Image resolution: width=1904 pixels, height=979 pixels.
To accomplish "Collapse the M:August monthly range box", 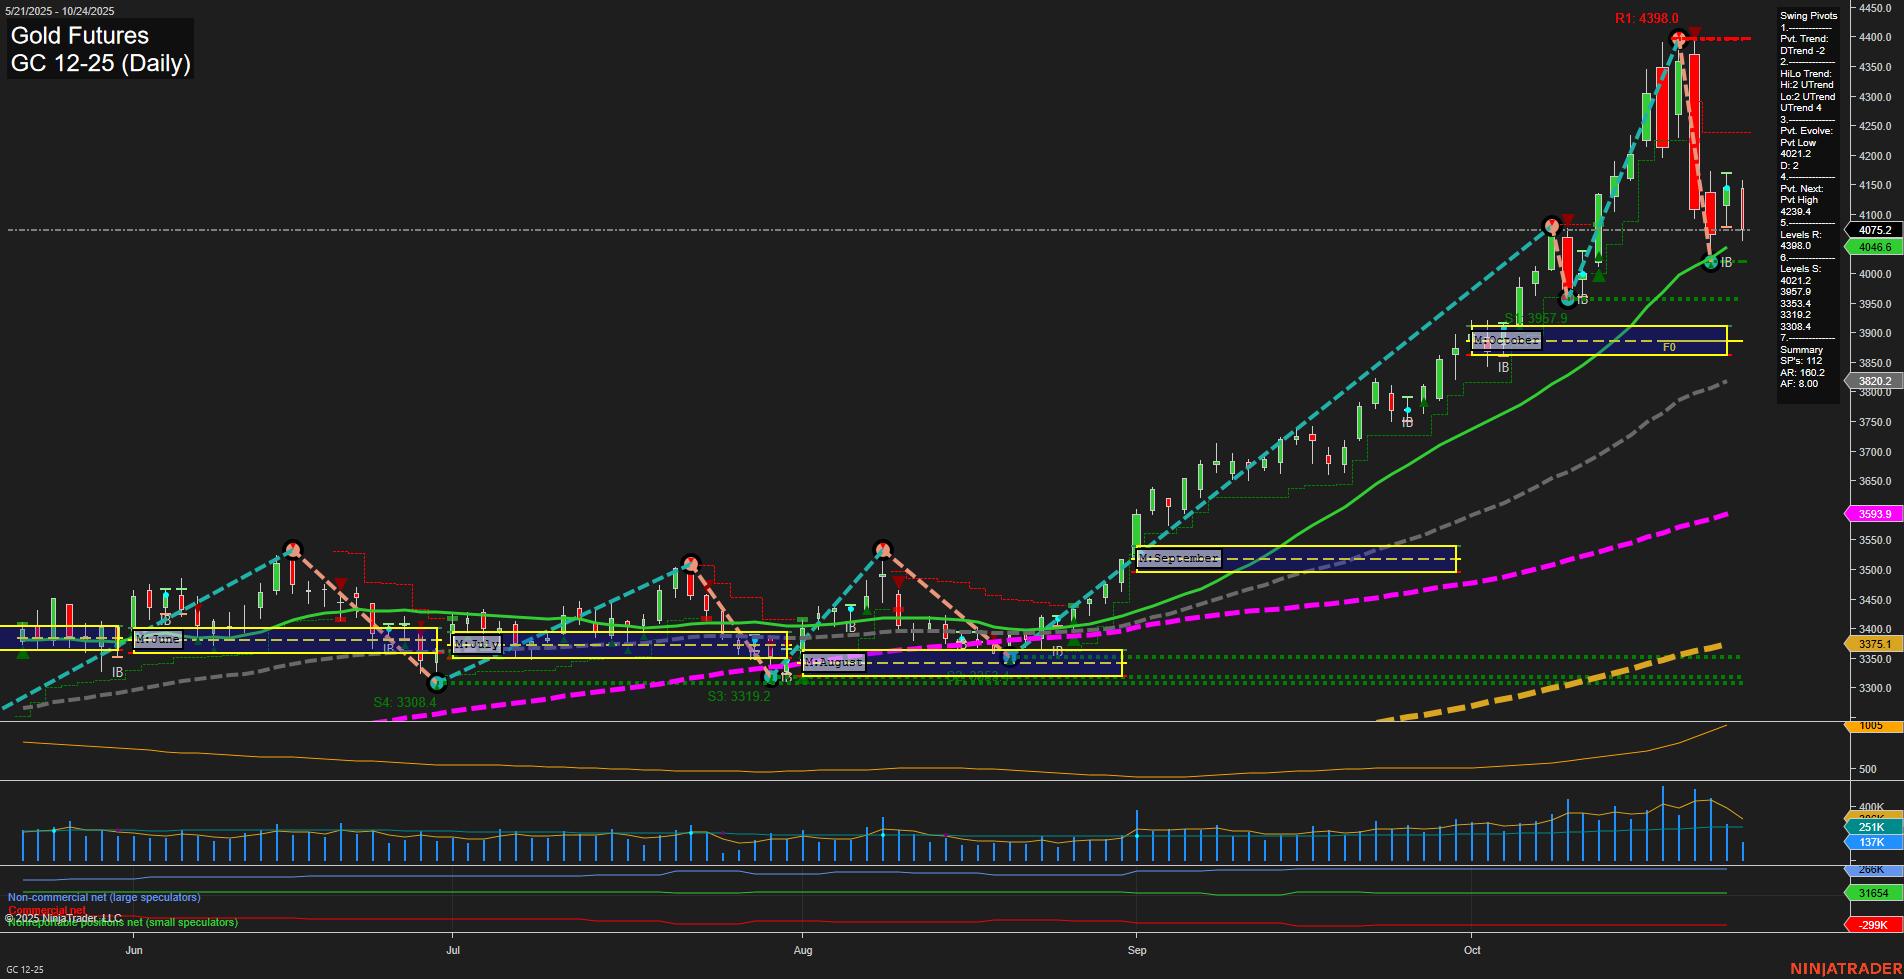I will click(x=836, y=661).
